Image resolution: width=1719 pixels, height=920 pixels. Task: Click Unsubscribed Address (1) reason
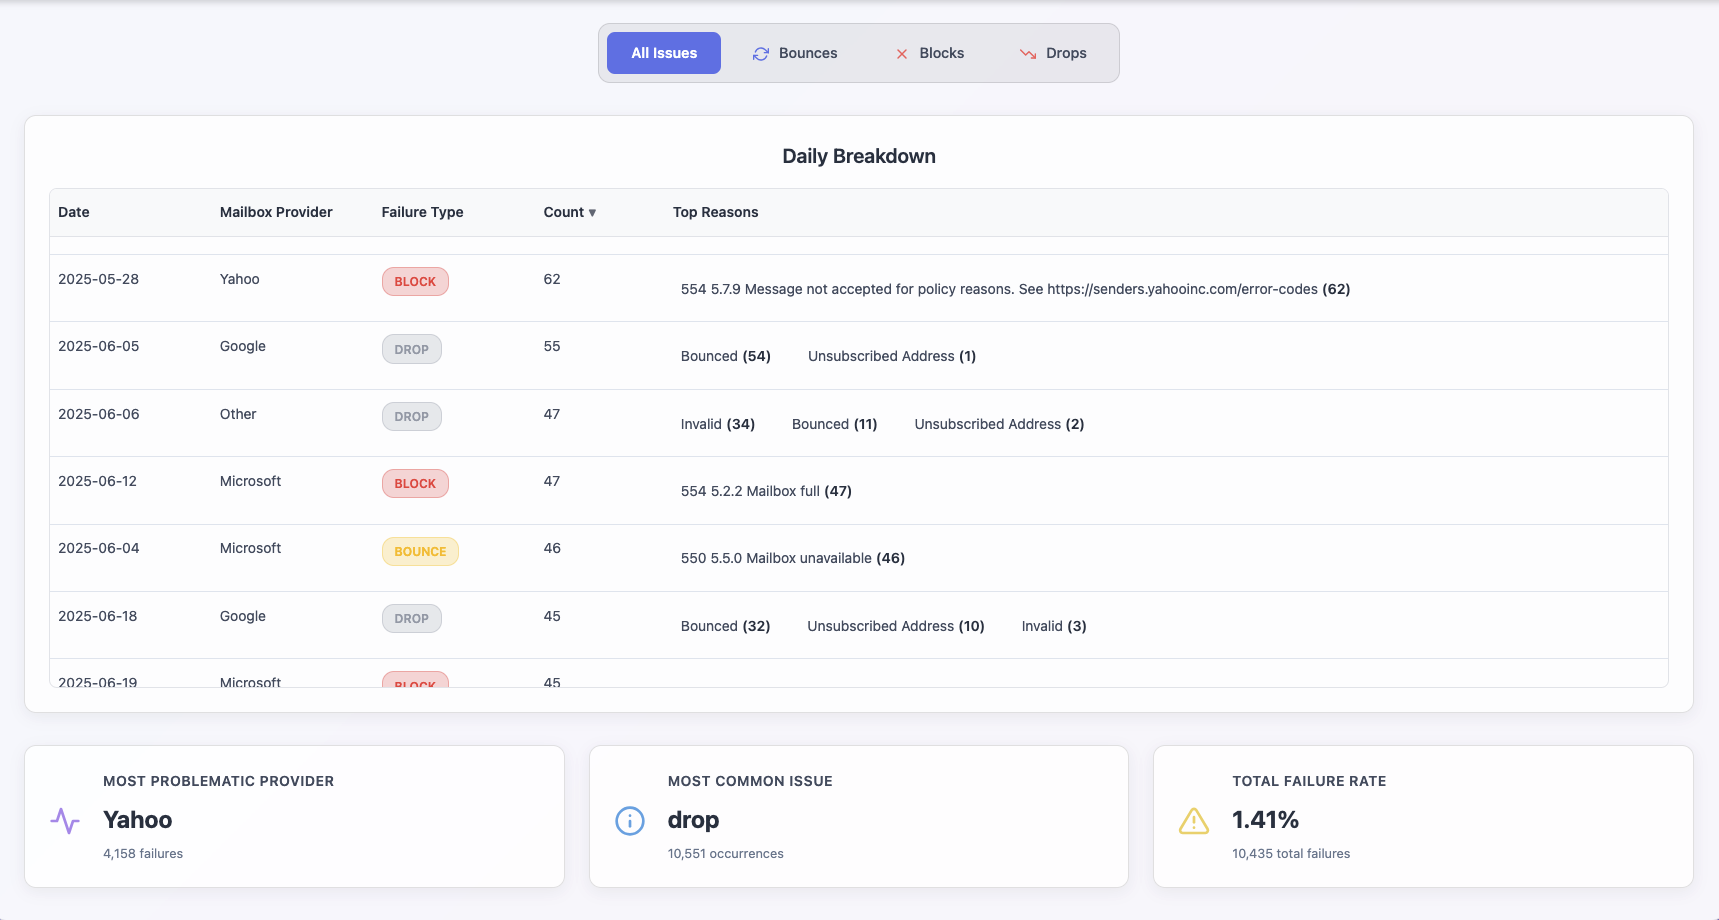tap(892, 356)
